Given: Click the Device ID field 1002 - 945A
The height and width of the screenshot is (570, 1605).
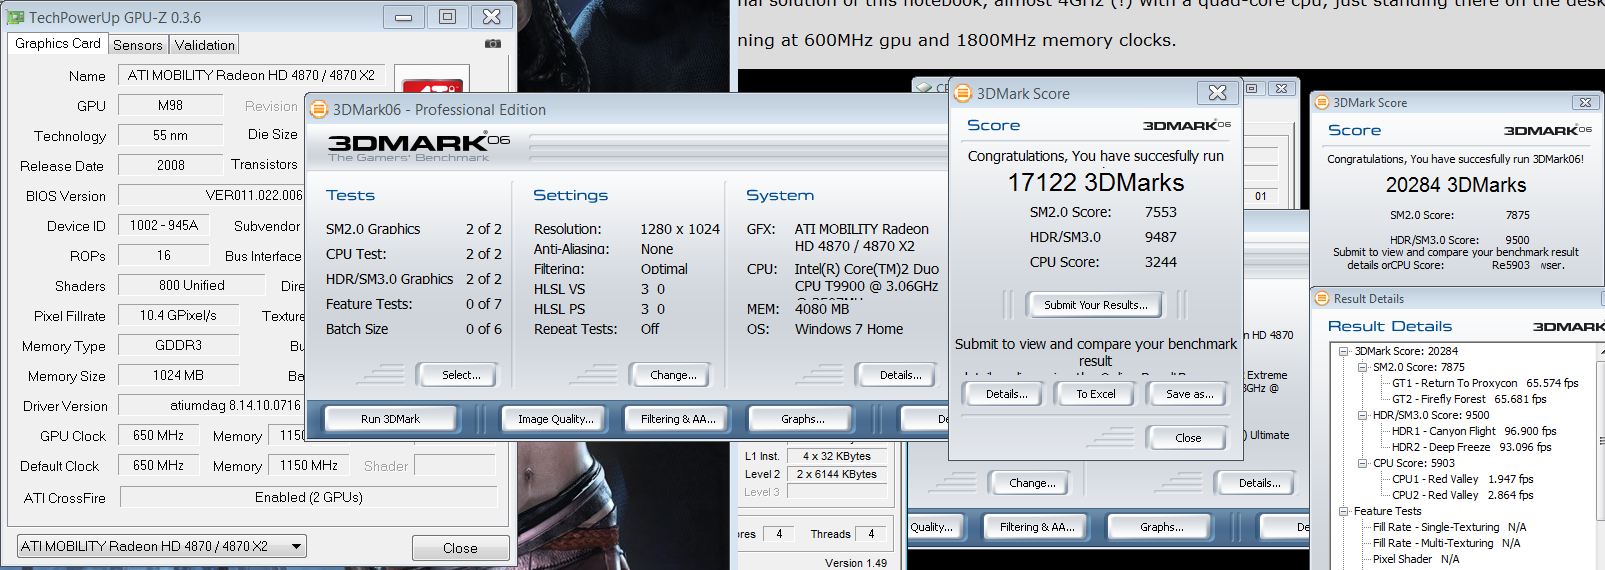Looking at the screenshot, I should (x=164, y=225).
